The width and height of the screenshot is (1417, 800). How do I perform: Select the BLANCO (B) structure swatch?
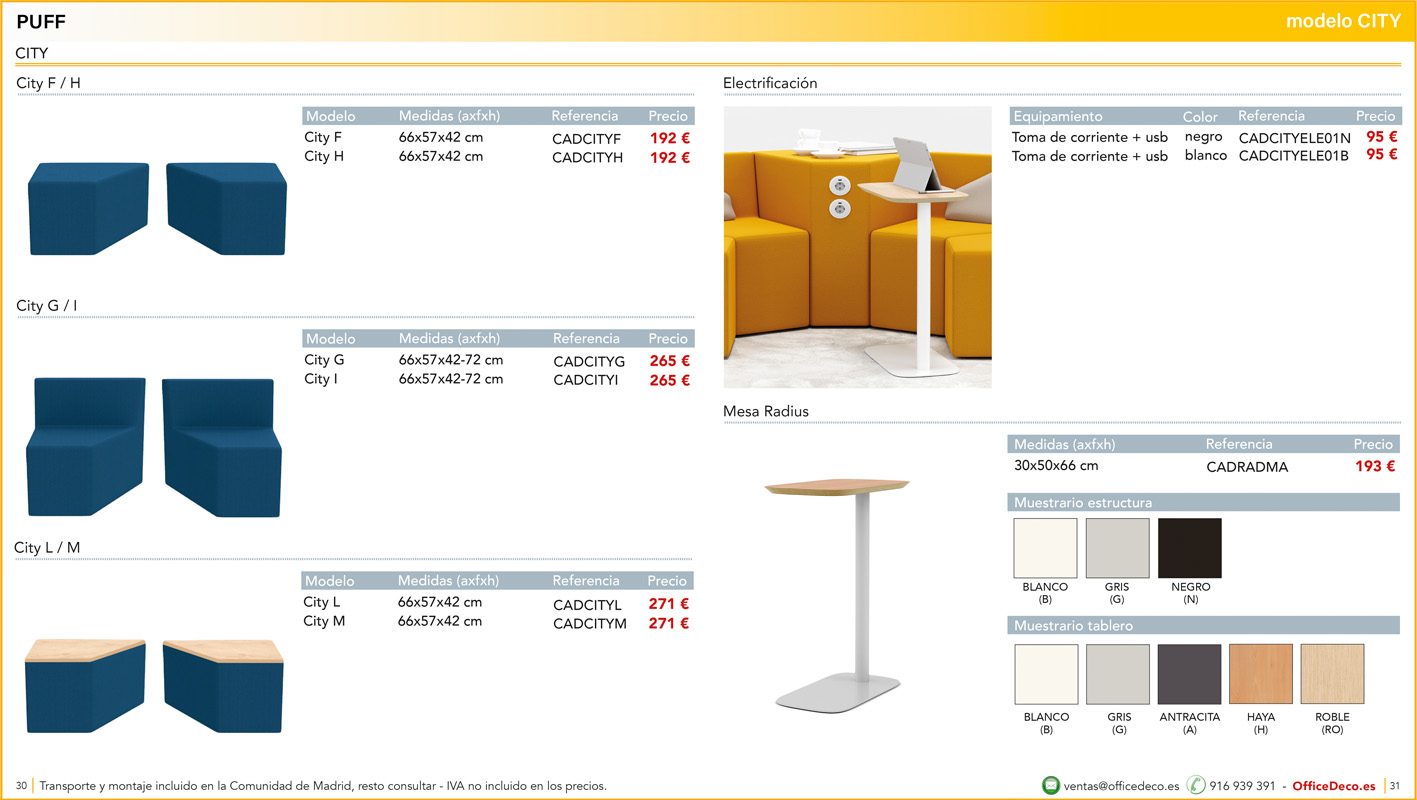pyautogui.click(x=1045, y=548)
